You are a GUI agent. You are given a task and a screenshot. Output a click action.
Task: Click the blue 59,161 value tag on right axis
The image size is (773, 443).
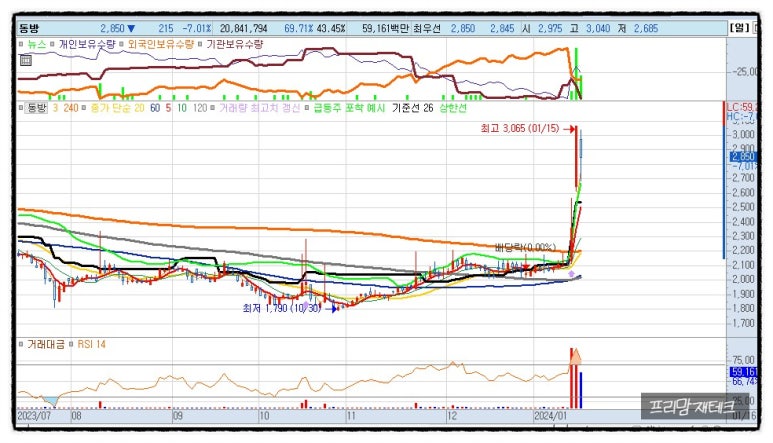pos(743,372)
